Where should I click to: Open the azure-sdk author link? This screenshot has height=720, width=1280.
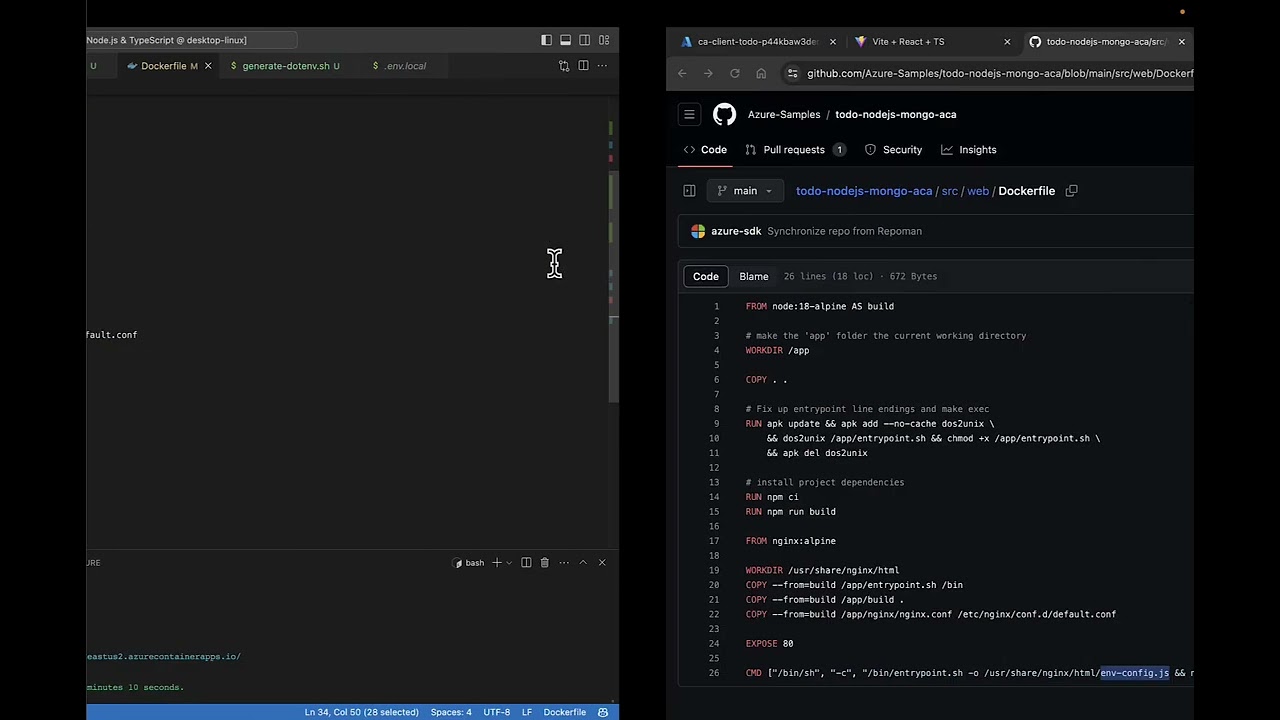736,231
